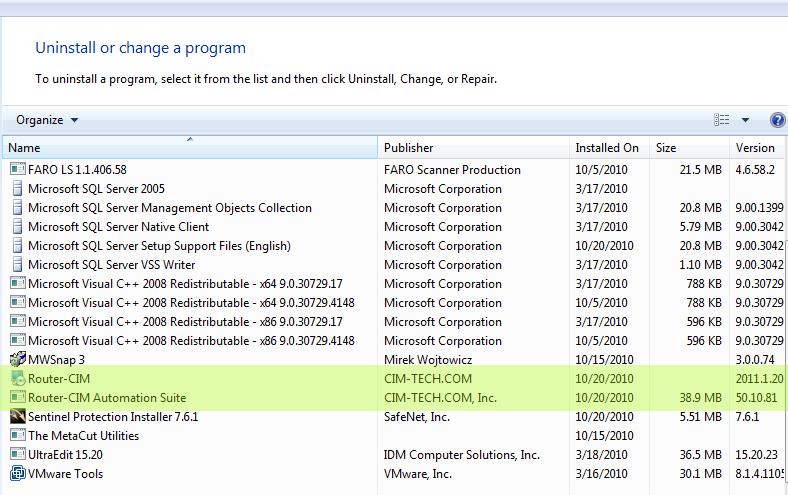Image resolution: width=788 pixels, height=495 pixels.
Task: Click The MetaCut Utilities icon
Action: click(x=18, y=436)
